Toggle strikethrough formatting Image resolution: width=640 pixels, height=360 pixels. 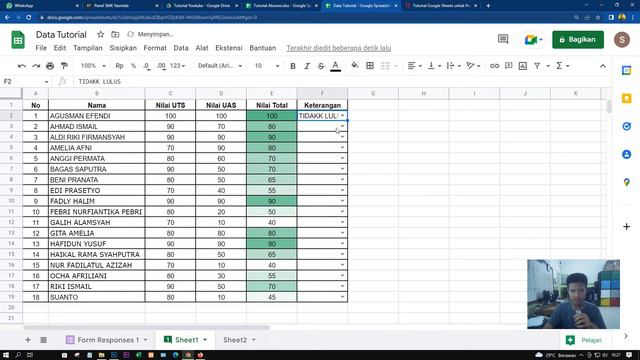tap(321, 66)
